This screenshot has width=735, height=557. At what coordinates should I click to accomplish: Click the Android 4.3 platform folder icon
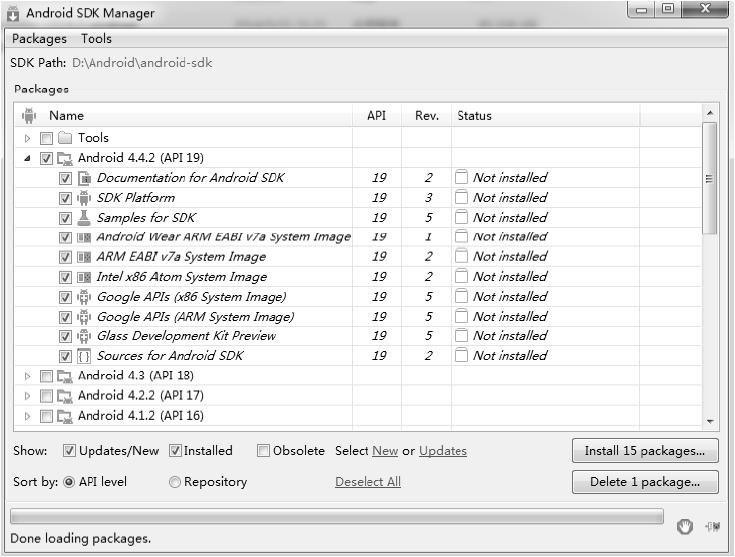tap(65, 376)
